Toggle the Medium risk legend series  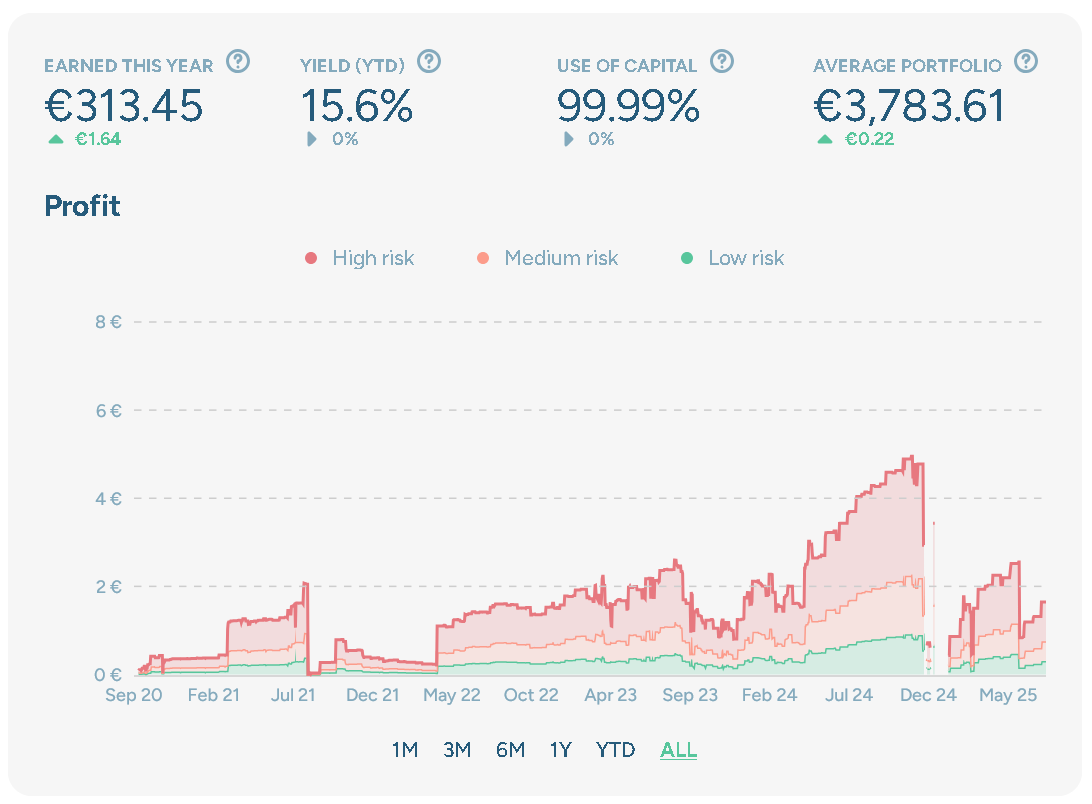point(547,258)
